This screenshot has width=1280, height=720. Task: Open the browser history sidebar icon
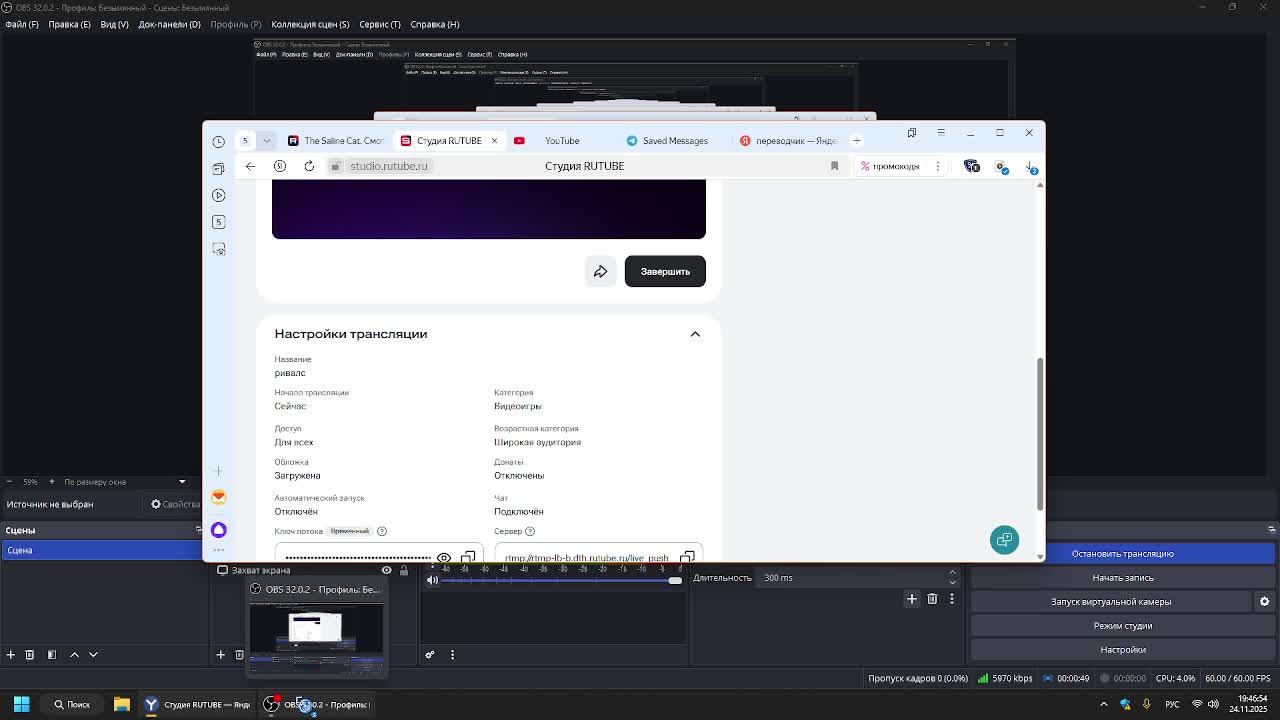click(219, 141)
